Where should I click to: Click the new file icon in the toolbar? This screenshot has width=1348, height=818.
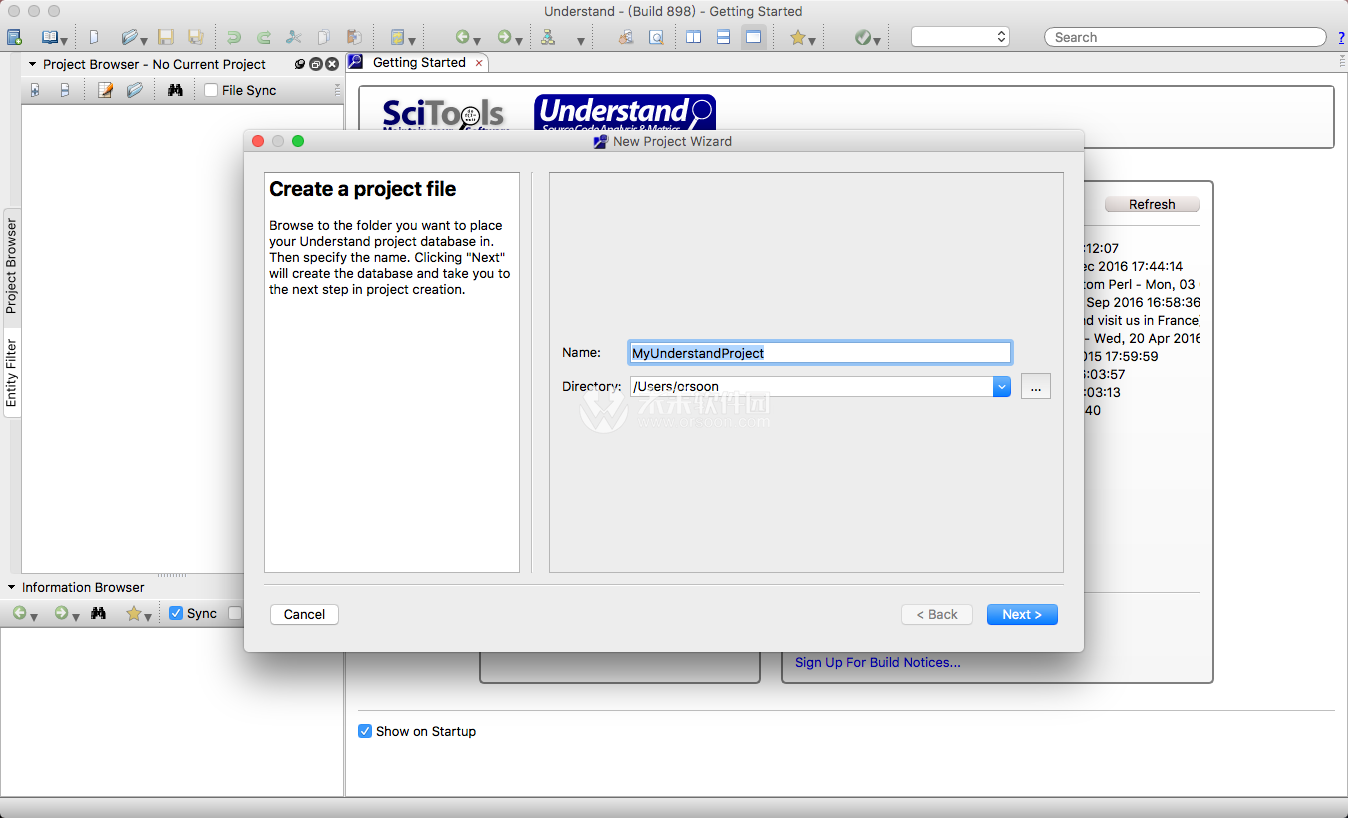[94, 37]
